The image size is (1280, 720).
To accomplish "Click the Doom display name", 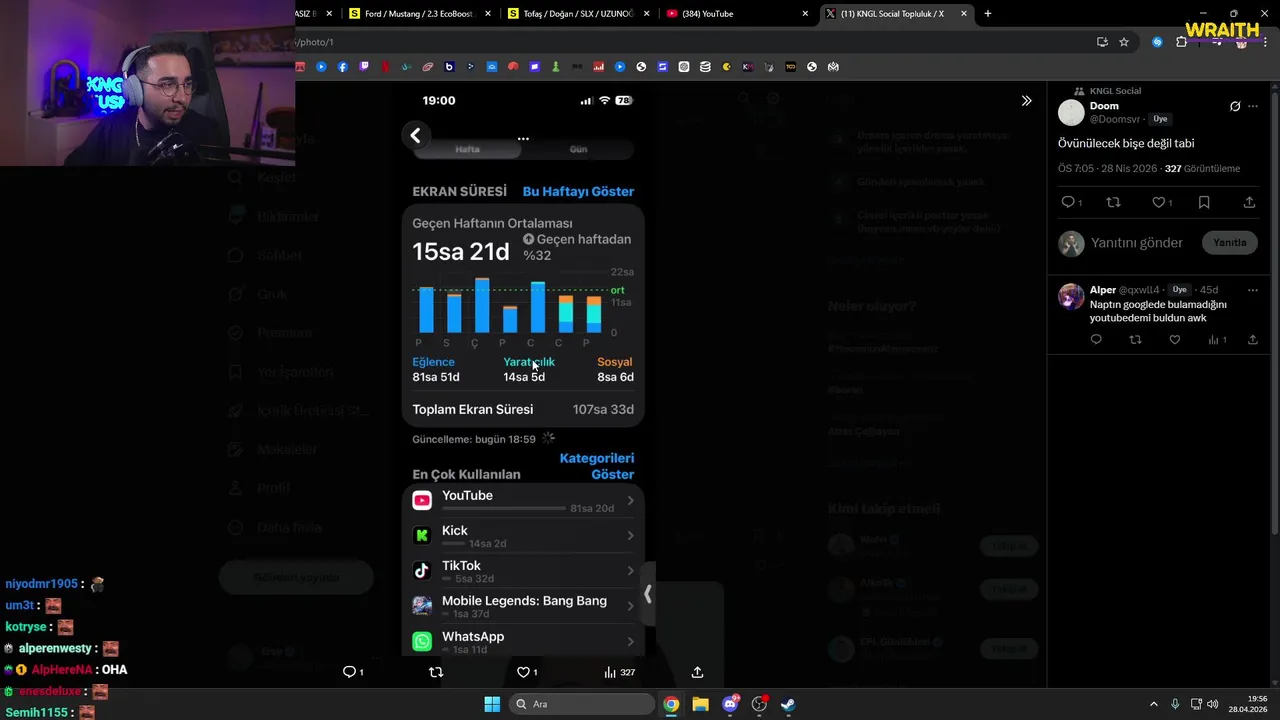I will pyautogui.click(x=1104, y=106).
